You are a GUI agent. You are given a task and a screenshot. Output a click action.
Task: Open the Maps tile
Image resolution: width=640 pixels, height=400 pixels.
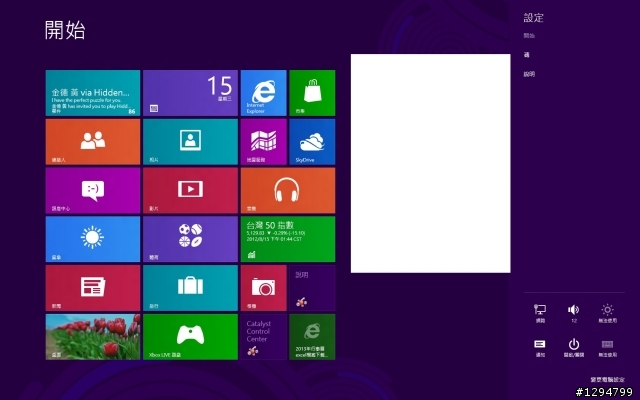coord(263,142)
